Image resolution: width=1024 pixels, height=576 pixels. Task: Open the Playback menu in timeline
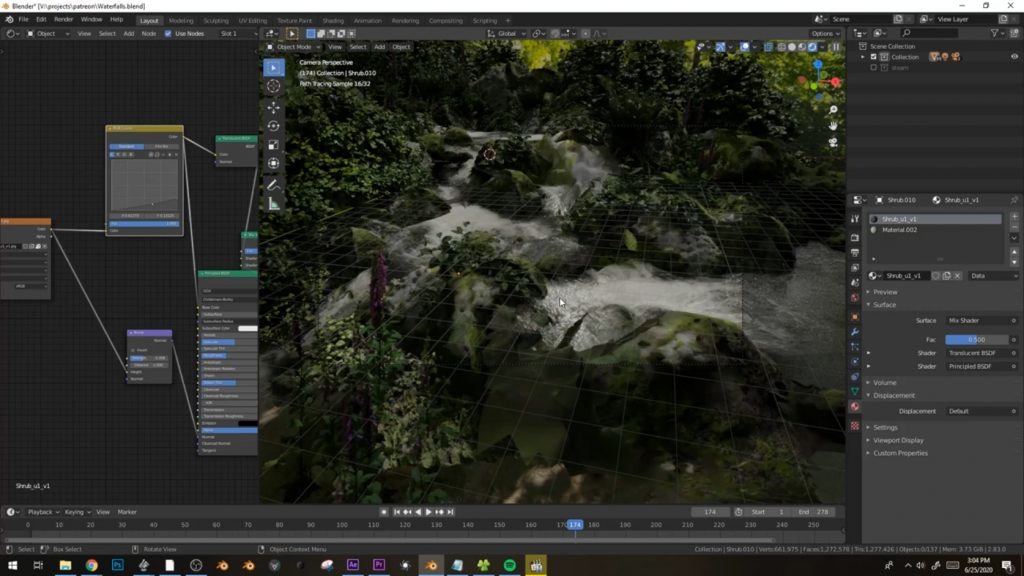(43, 512)
